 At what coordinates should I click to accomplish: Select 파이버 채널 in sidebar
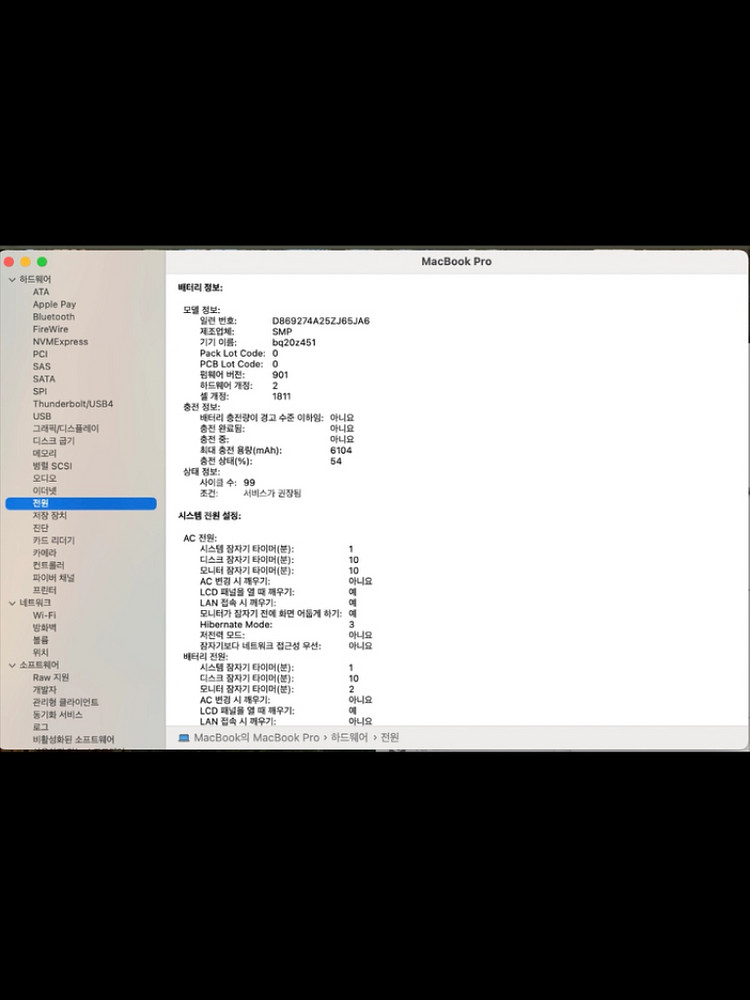coord(54,578)
